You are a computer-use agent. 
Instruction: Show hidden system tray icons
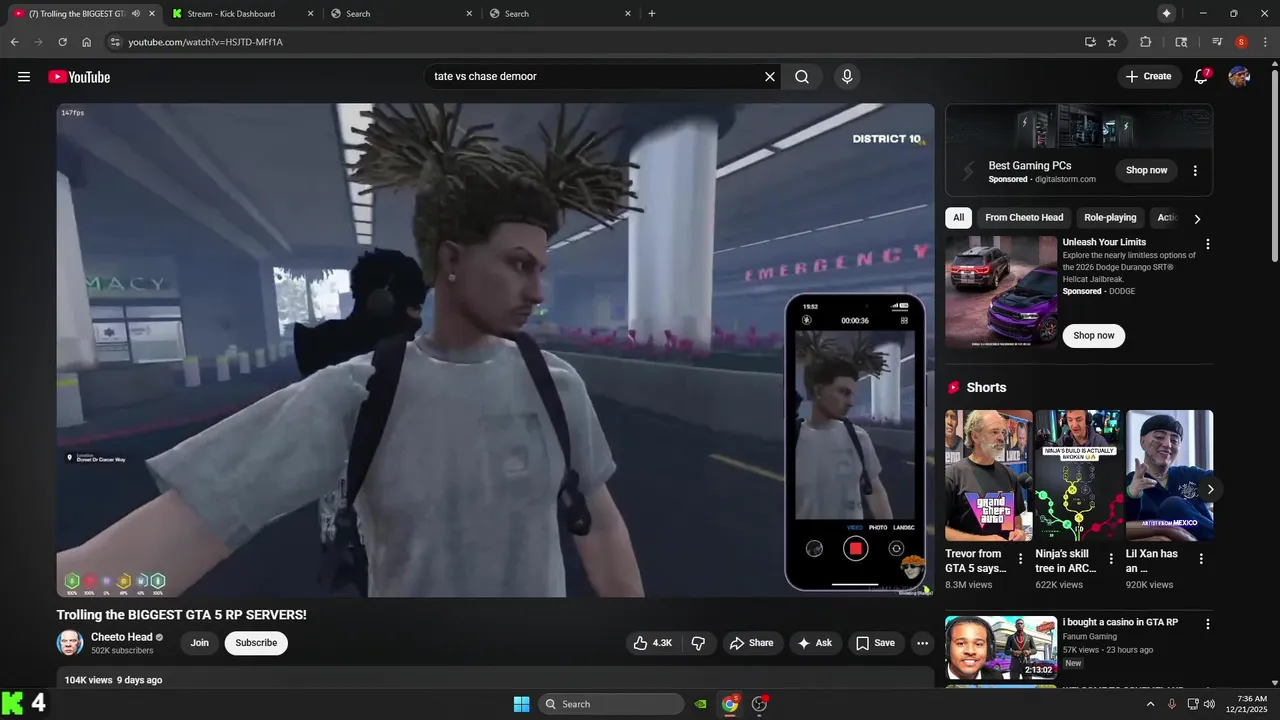[1150, 704]
